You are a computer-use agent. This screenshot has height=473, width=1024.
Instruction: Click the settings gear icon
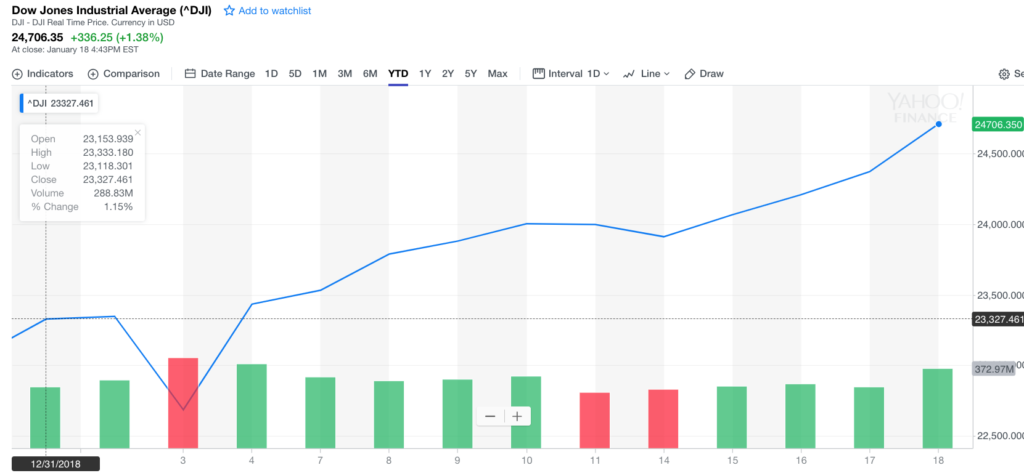pyautogui.click(x=1004, y=74)
